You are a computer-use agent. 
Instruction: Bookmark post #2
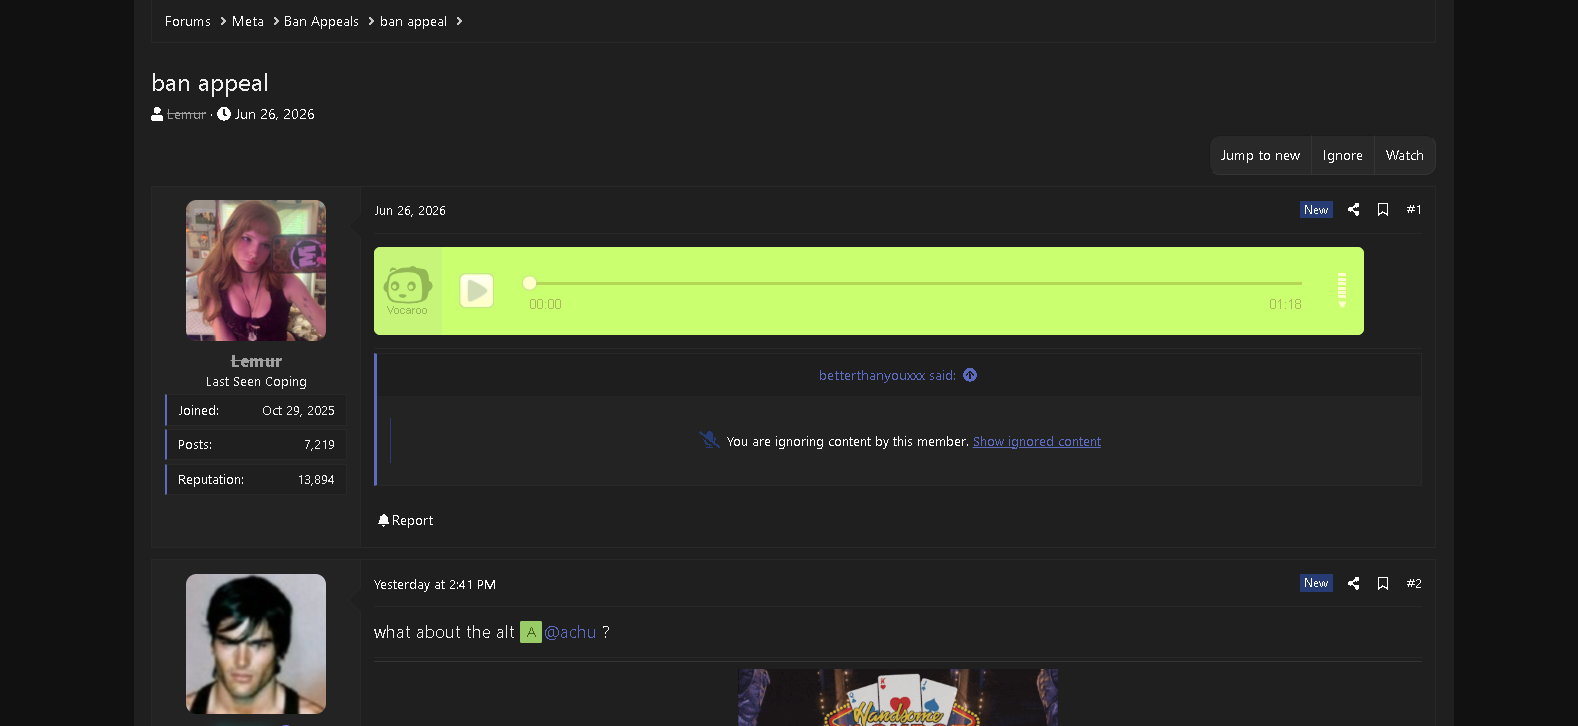pyautogui.click(x=1383, y=584)
